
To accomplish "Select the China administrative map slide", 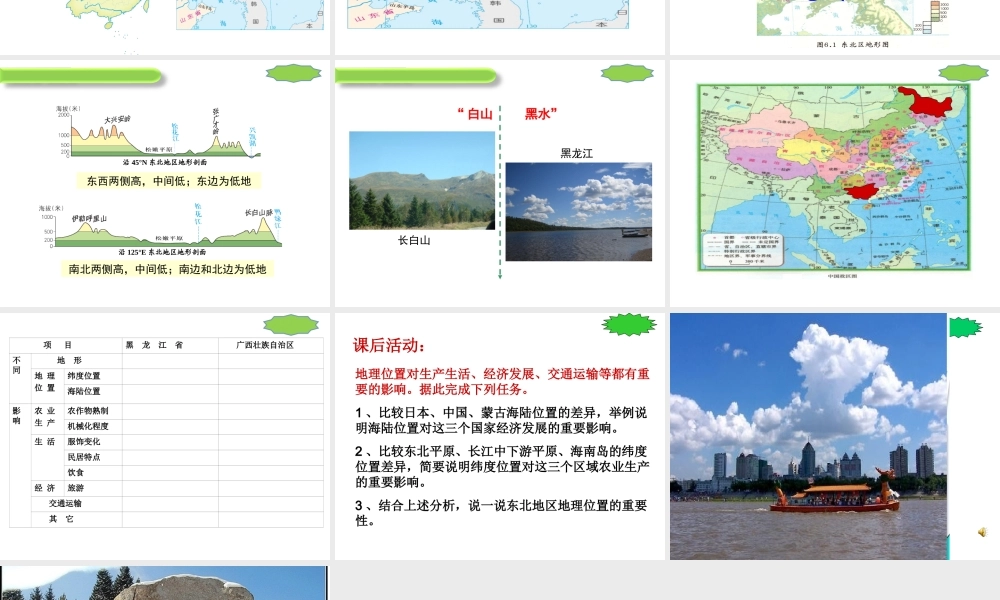I will tap(835, 184).
